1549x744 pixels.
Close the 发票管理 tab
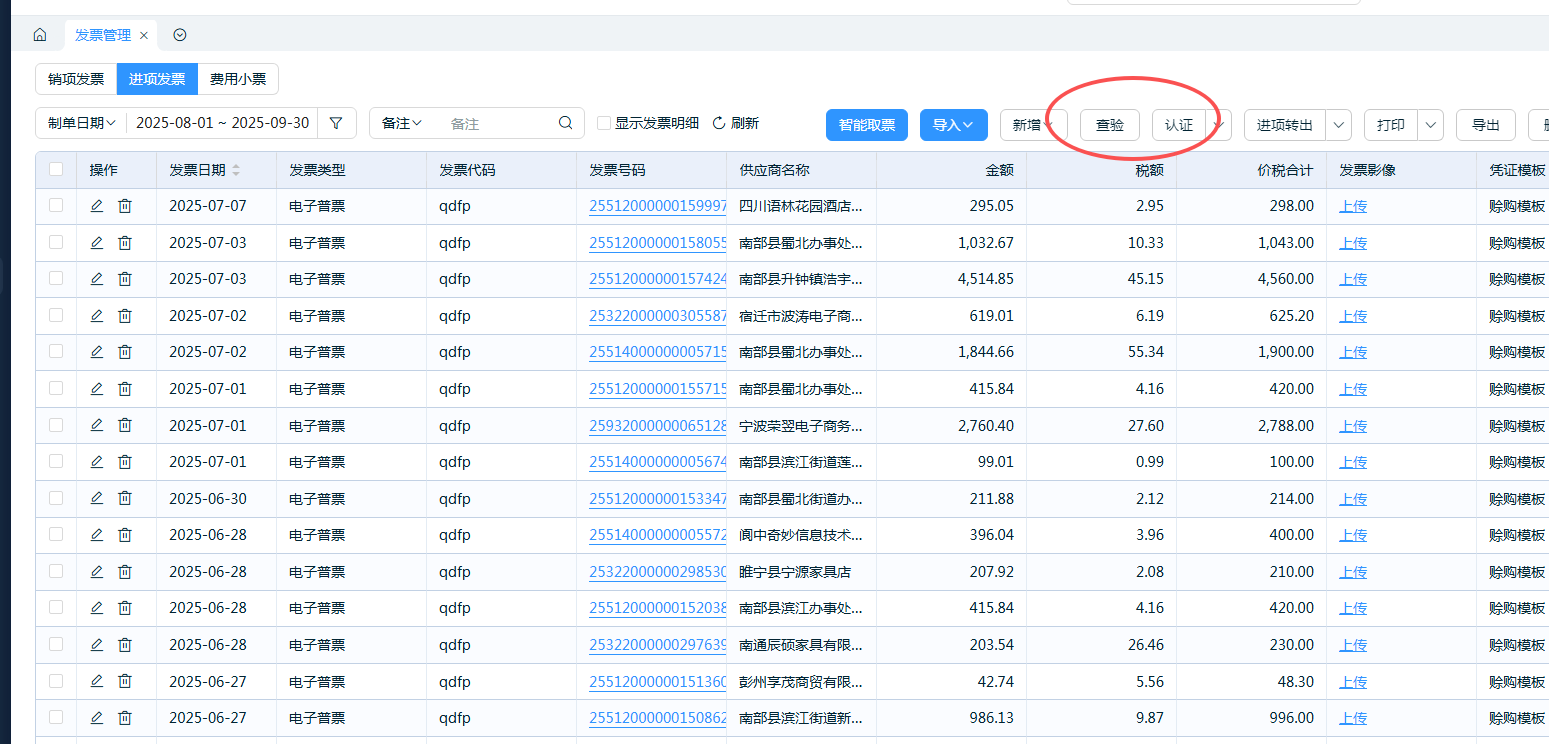click(144, 35)
